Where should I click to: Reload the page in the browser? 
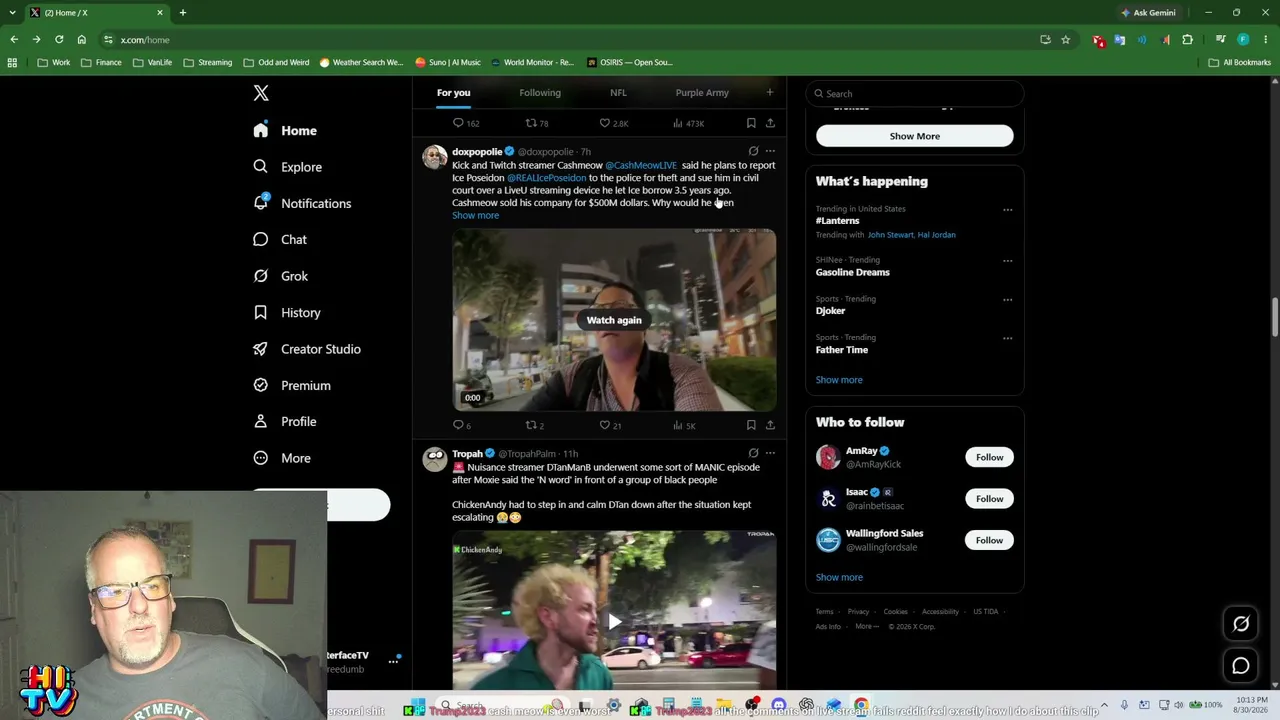[x=59, y=40]
